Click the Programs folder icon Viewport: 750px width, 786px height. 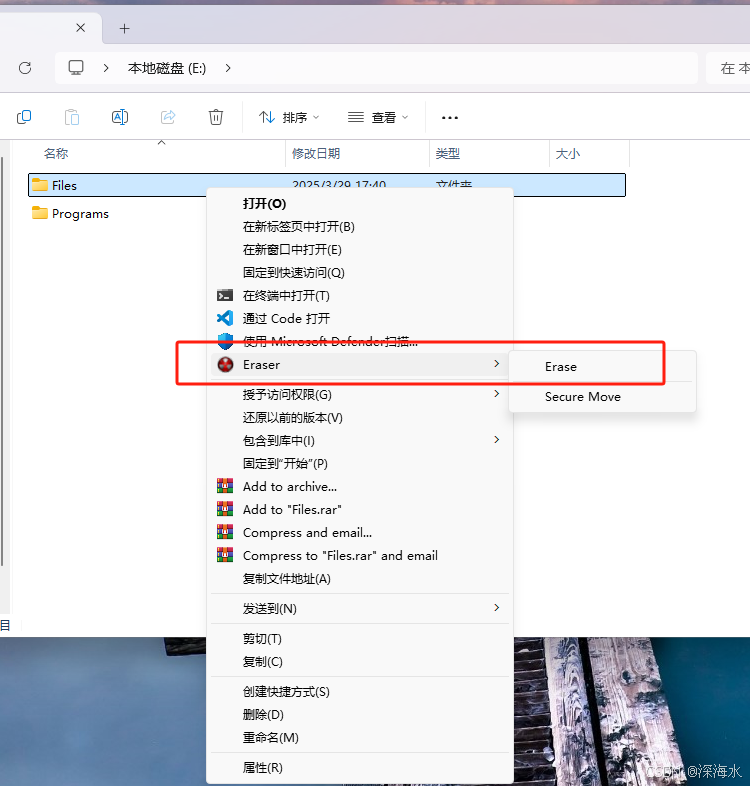pyautogui.click(x=40, y=213)
